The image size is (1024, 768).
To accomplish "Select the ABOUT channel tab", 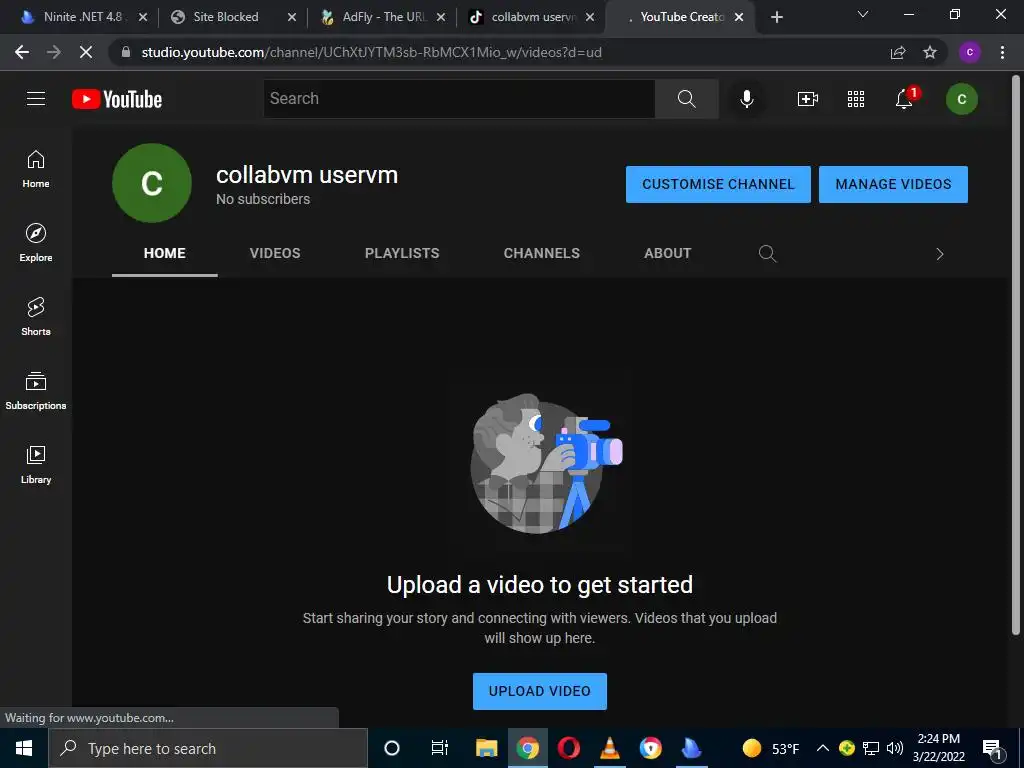I will coord(667,253).
